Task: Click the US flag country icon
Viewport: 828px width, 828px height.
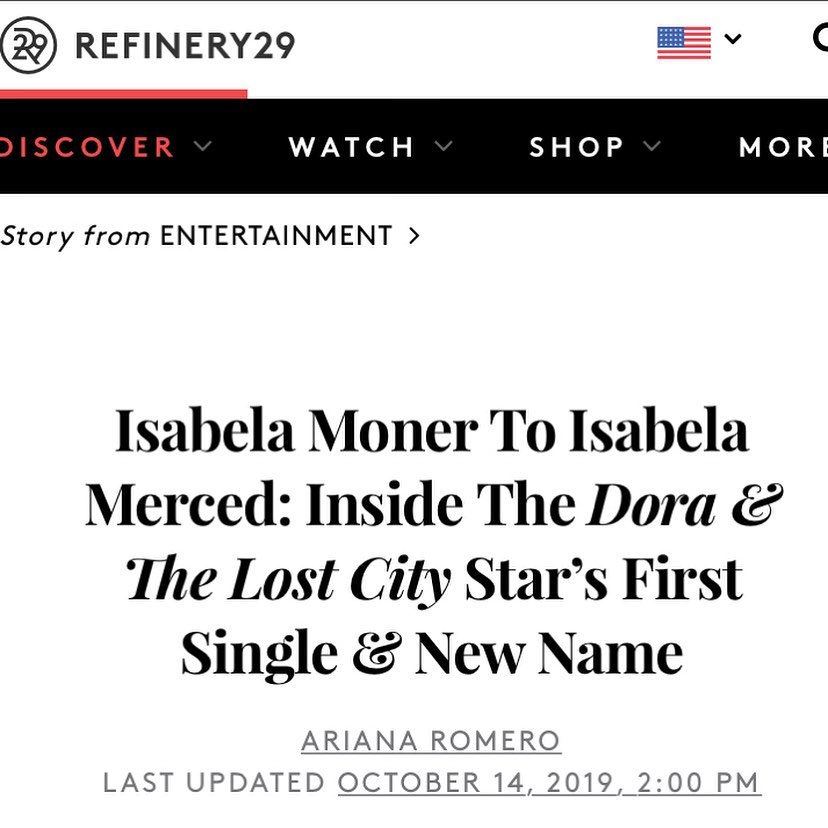Action: 684,42
